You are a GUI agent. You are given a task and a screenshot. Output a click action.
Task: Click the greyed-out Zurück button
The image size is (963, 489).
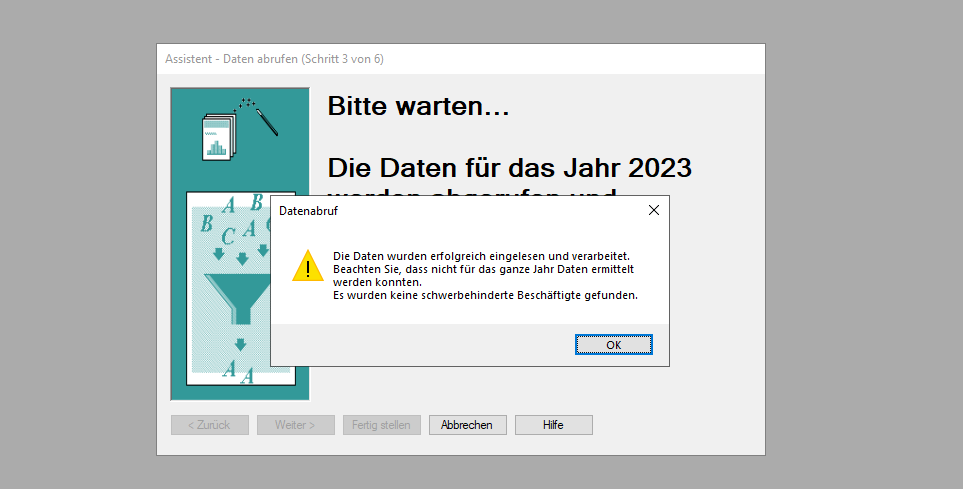(210, 425)
